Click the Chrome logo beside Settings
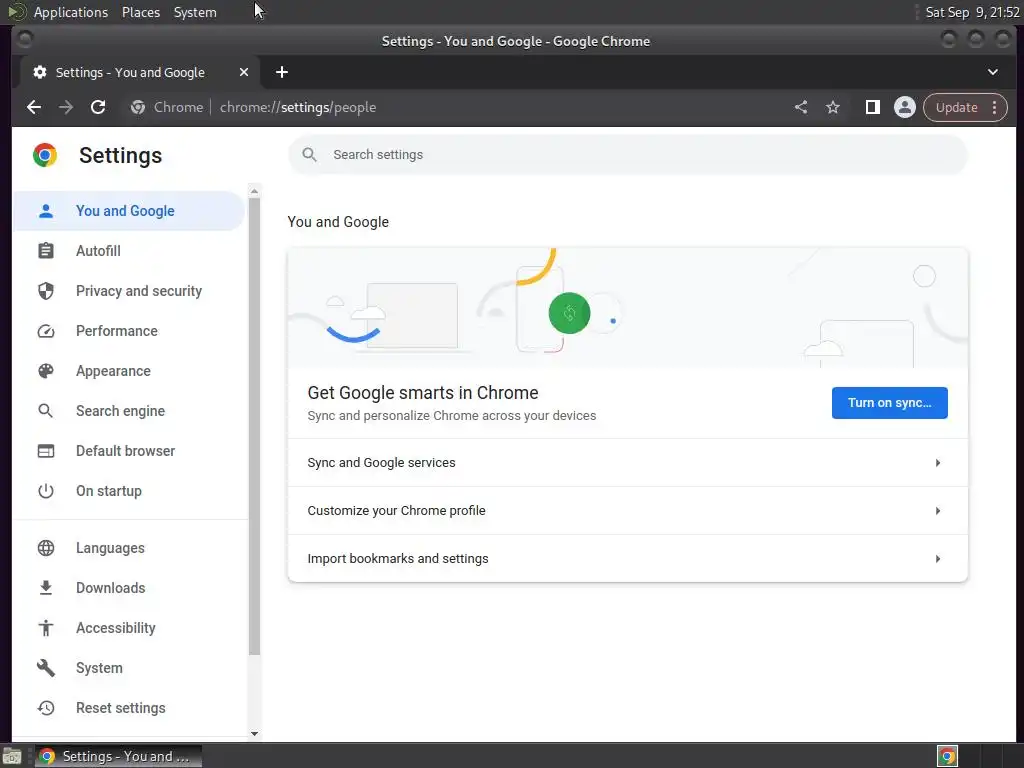Image resolution: width=1024 pixels, height=768 pixels. coord(45,155)
